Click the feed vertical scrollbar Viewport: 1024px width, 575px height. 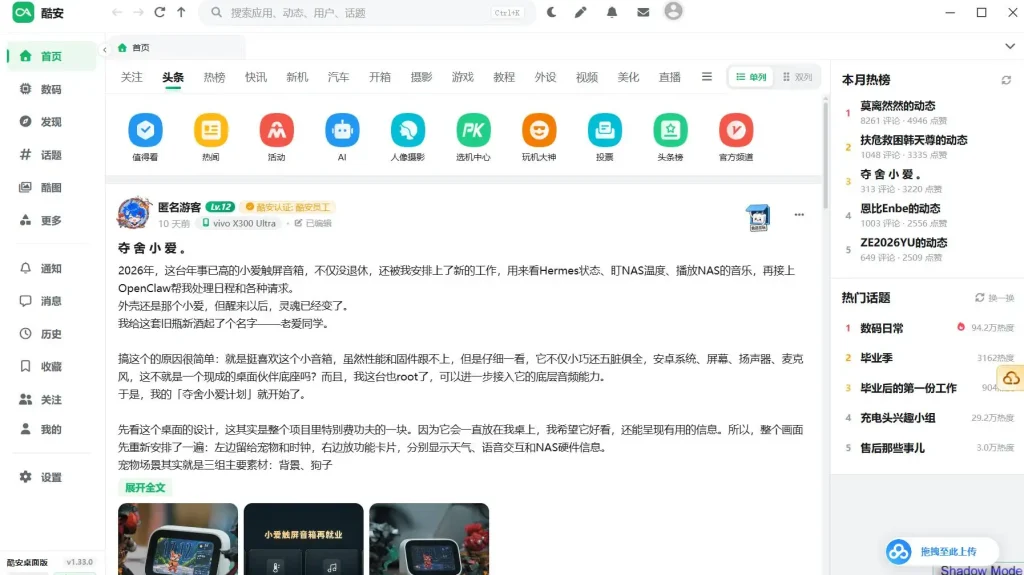825,154
